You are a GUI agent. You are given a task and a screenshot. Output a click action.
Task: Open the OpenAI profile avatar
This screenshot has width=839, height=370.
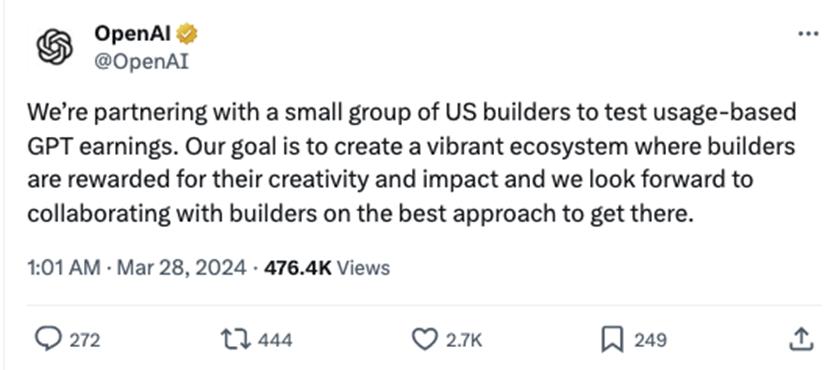pyautogui.click(x=54, y=47)
